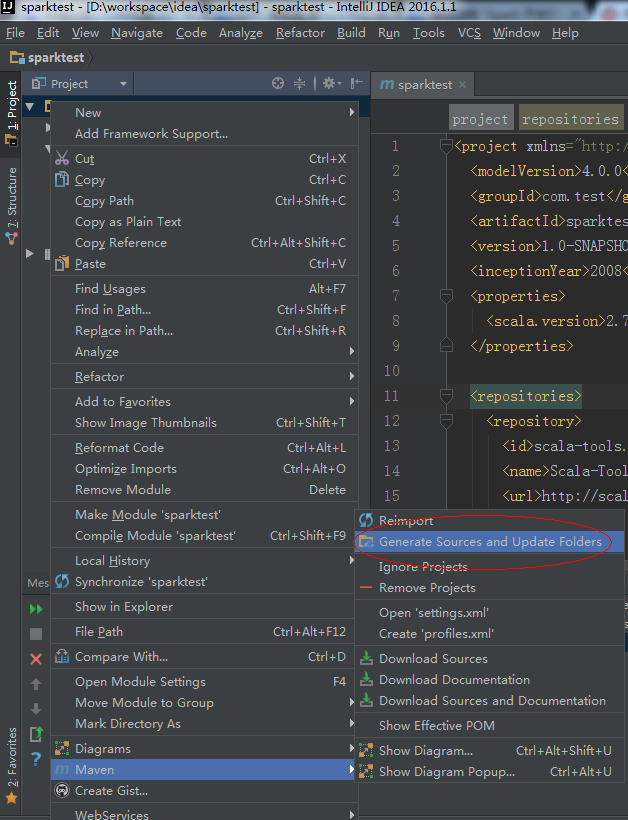Hide the Project tool window
The height and width of the screenshot is (820, 628).
point(357,83)
